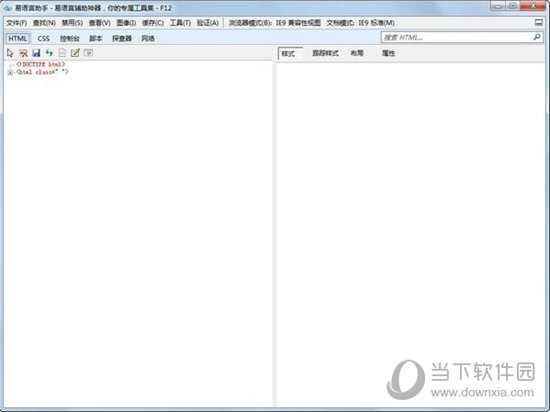Open the 文件(F) menu
Screen dimensions: 550x412
17,23
